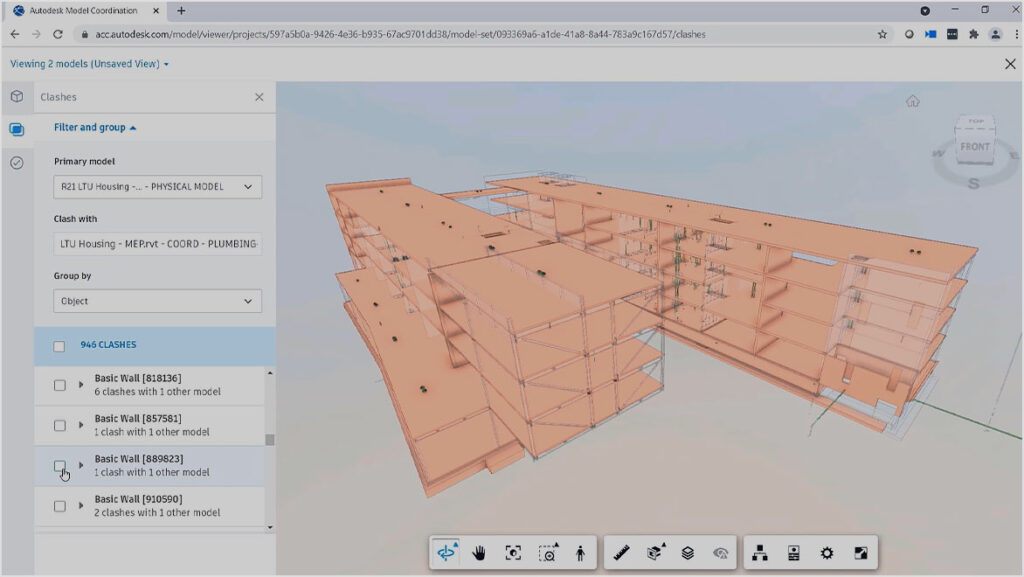Screen dimensions: 1024x577
Task: Select all with 946 CLASHES checkbox
Action: pos(60,346)
